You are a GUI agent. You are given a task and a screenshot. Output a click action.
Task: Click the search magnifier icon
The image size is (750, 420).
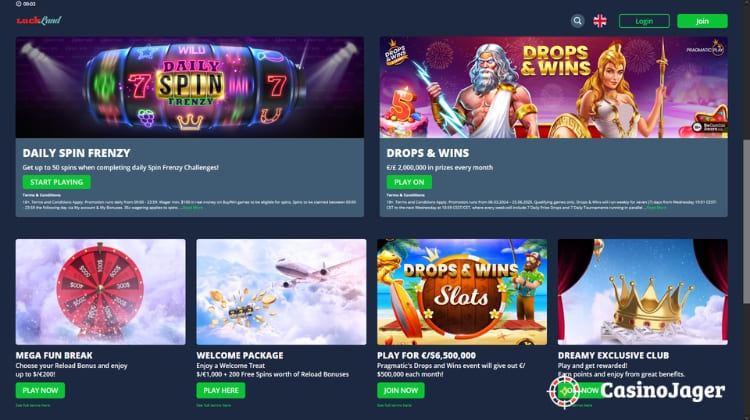[577, 21]
